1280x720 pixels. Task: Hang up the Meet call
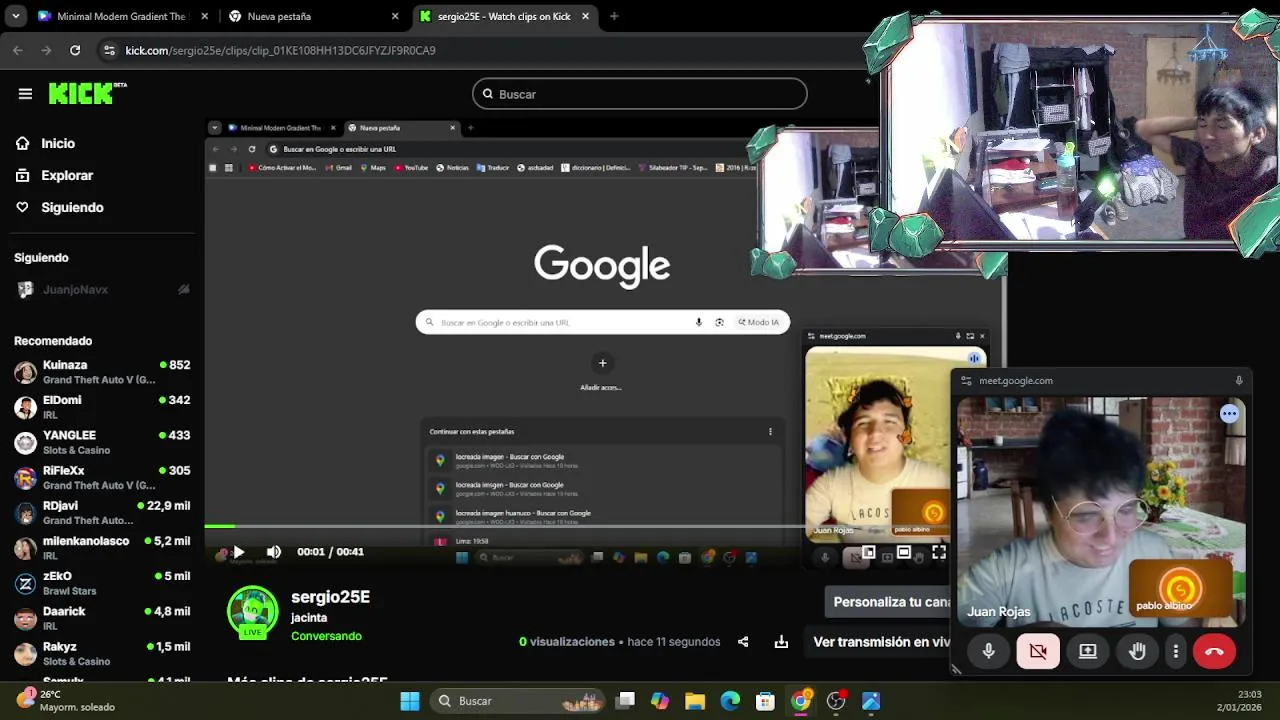coord(1214,651)
